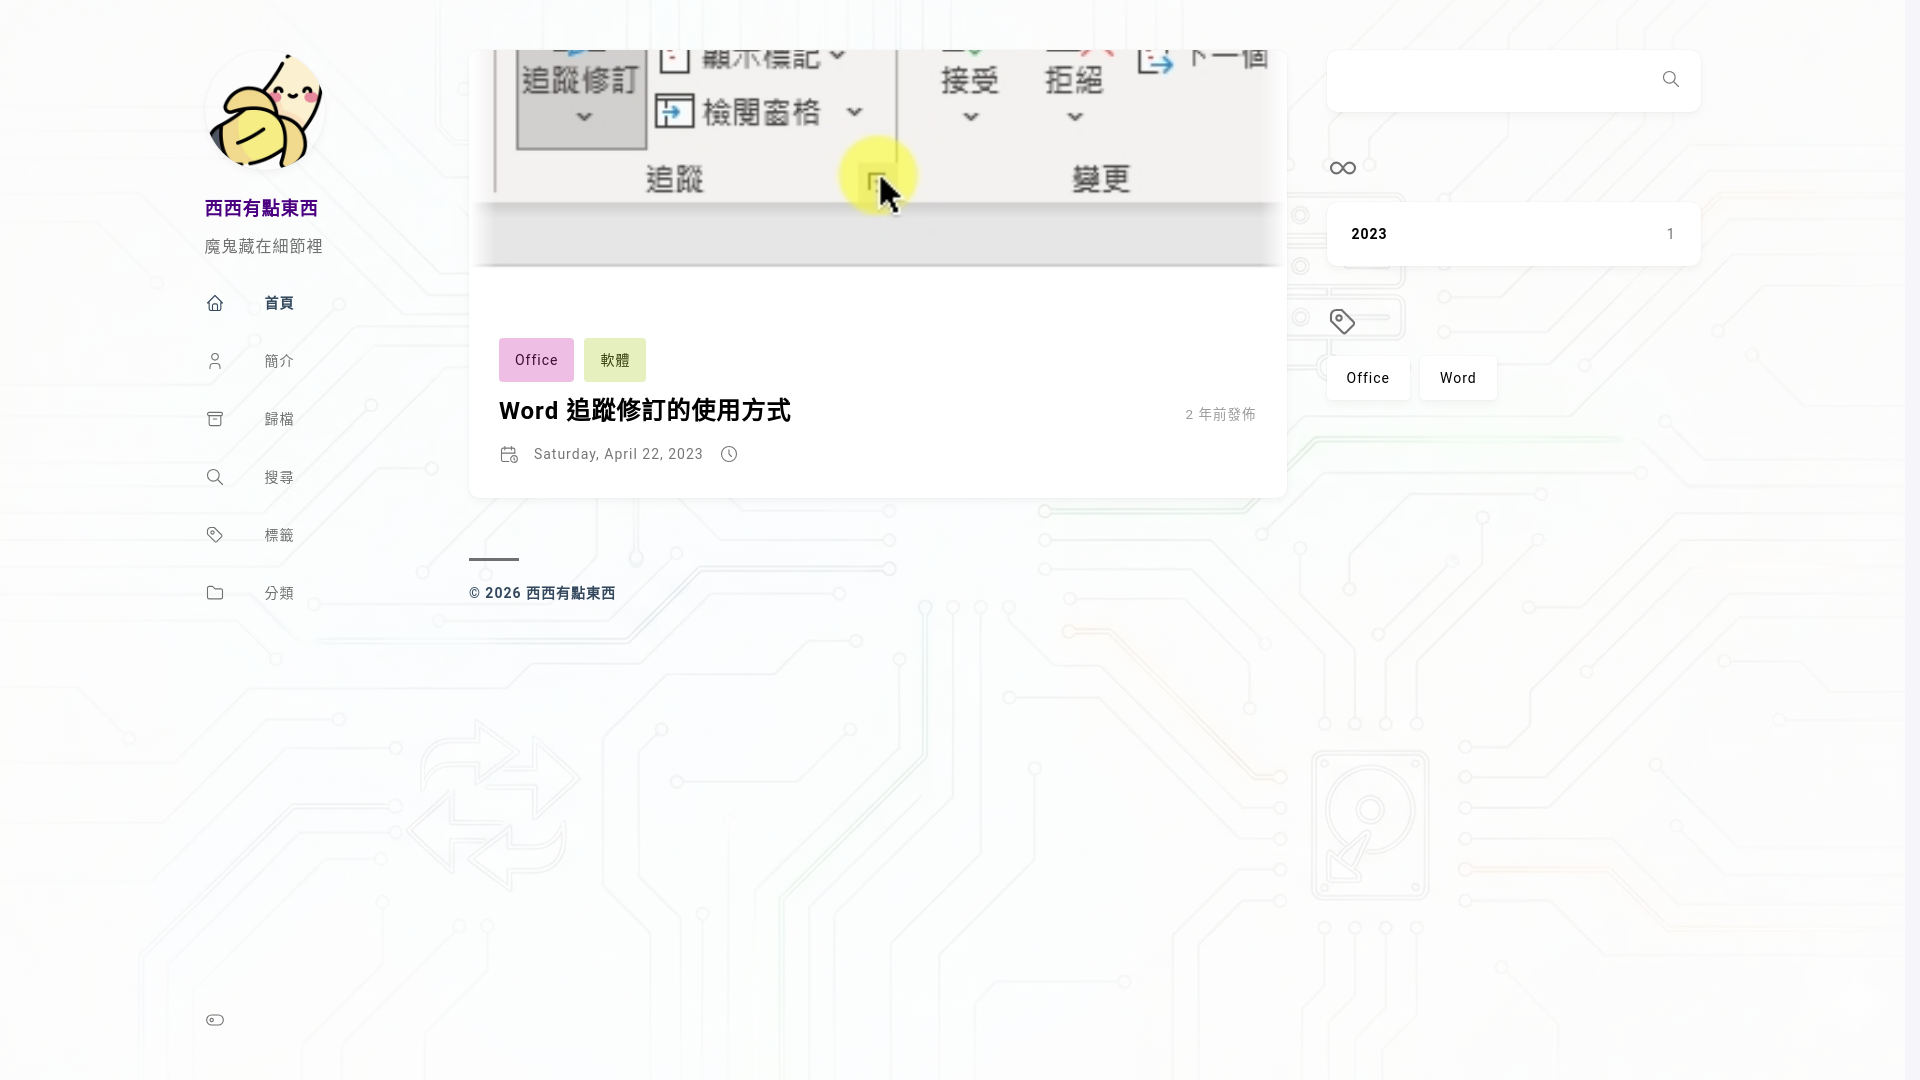Click the banana avatar logo
1920x1080 pixels.
[265, 110]
